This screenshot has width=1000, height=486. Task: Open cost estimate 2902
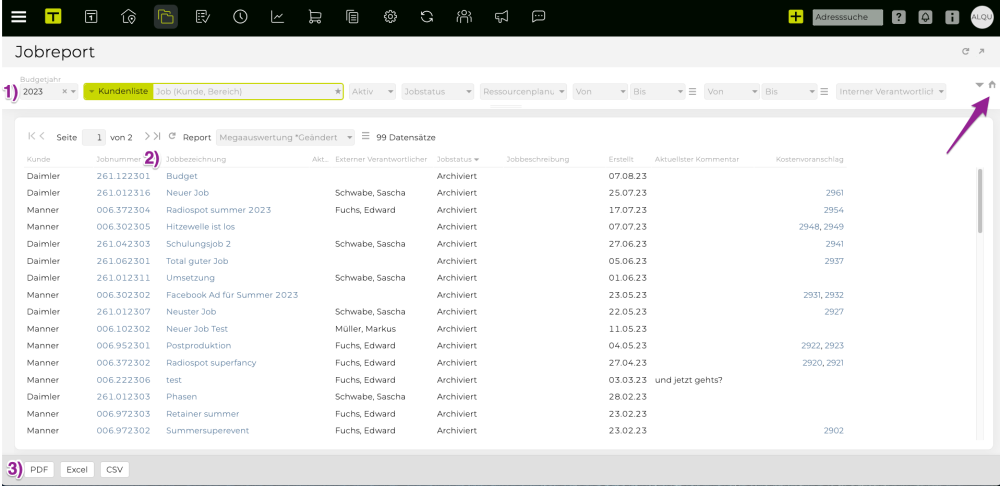tap(834, 431)
